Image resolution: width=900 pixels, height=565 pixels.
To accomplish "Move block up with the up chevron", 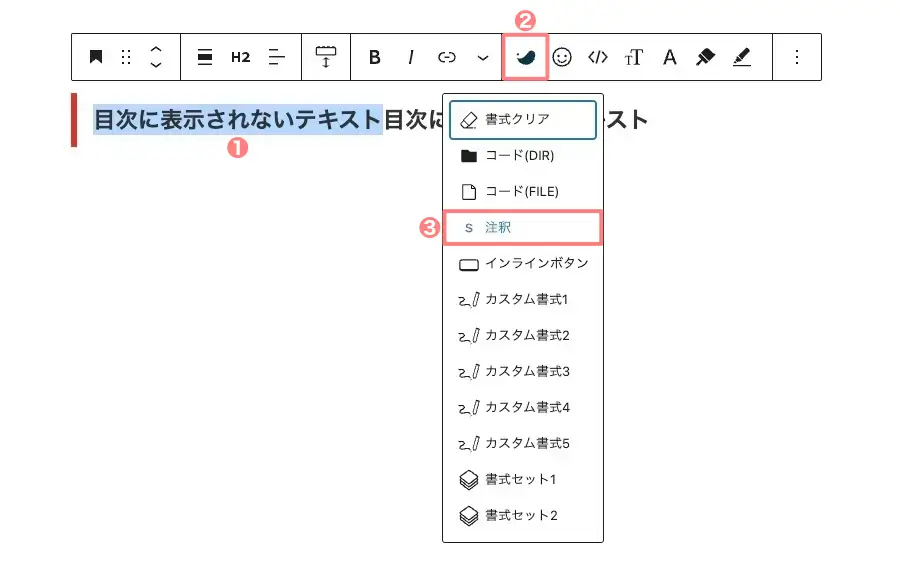I will click(156, 49).
